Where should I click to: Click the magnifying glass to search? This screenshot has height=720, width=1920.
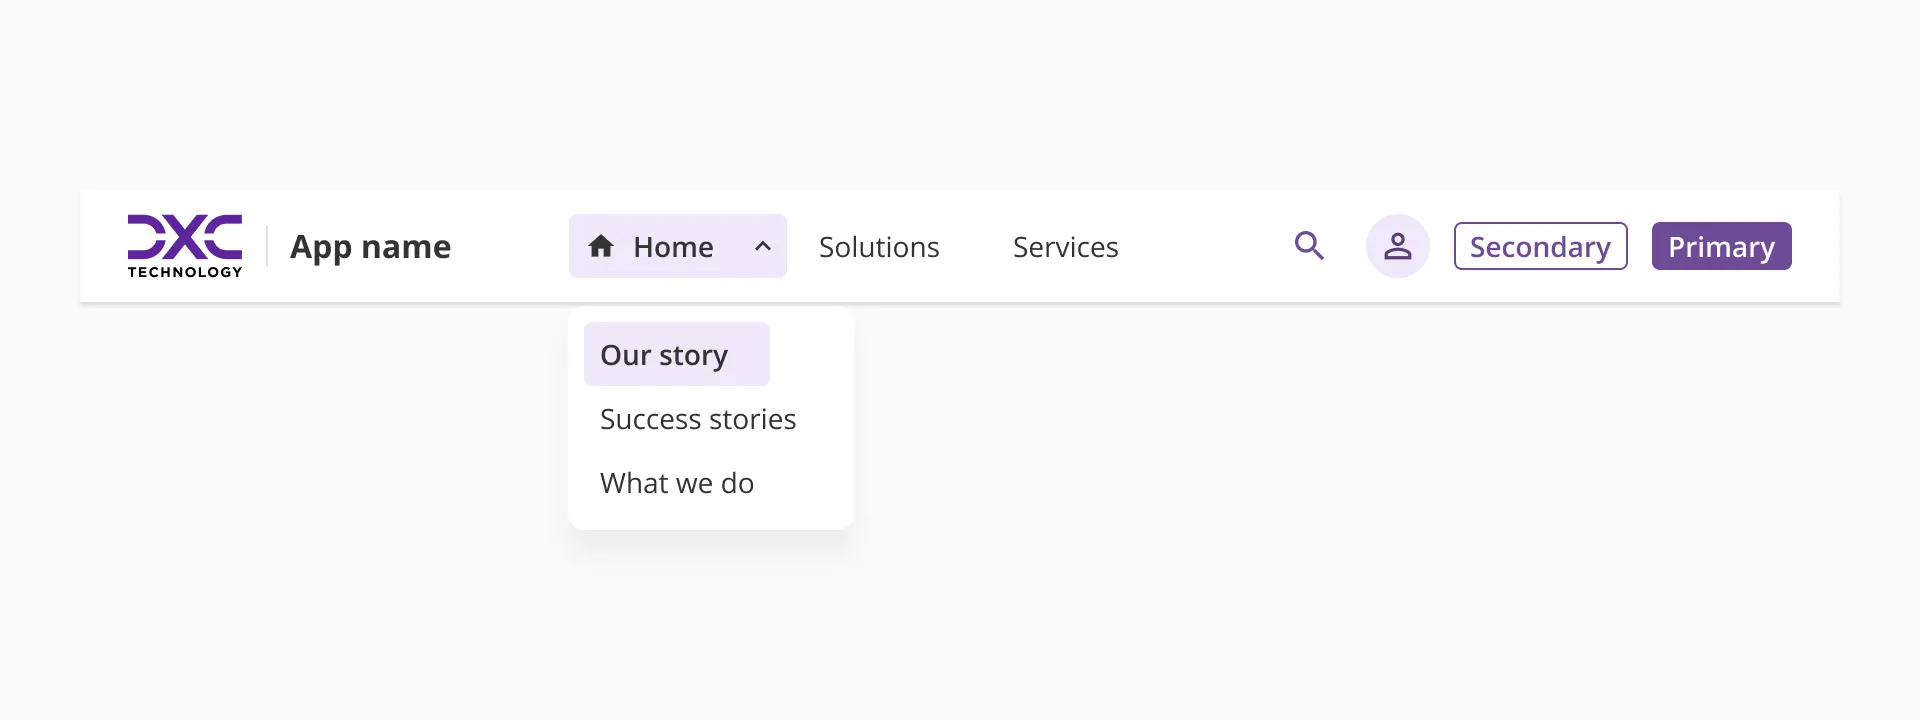pos(1310,245)
